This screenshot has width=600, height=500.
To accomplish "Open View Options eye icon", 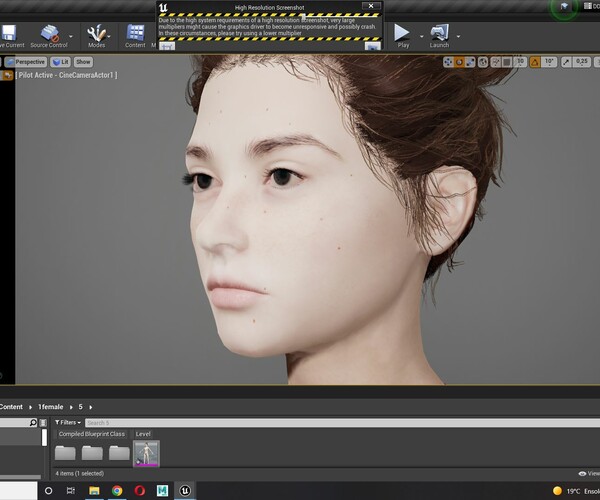I will tap(582, 474).
